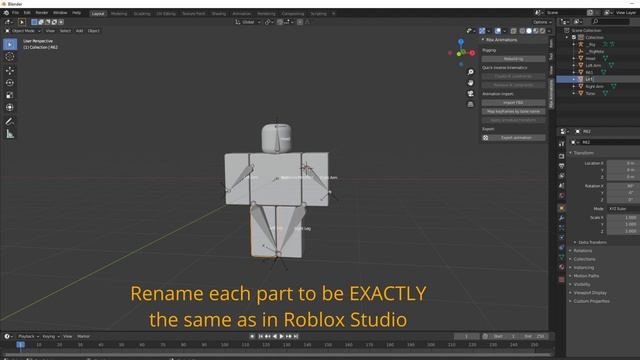640x360 pixels.
Task: Open Tool properties tab icon
Action: [x=562, y=144]
